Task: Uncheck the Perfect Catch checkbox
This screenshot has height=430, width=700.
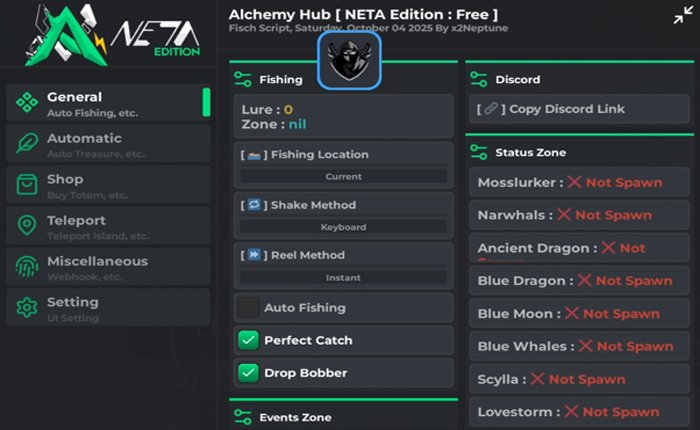Action: pyautogui.click(x=249, y=340)
